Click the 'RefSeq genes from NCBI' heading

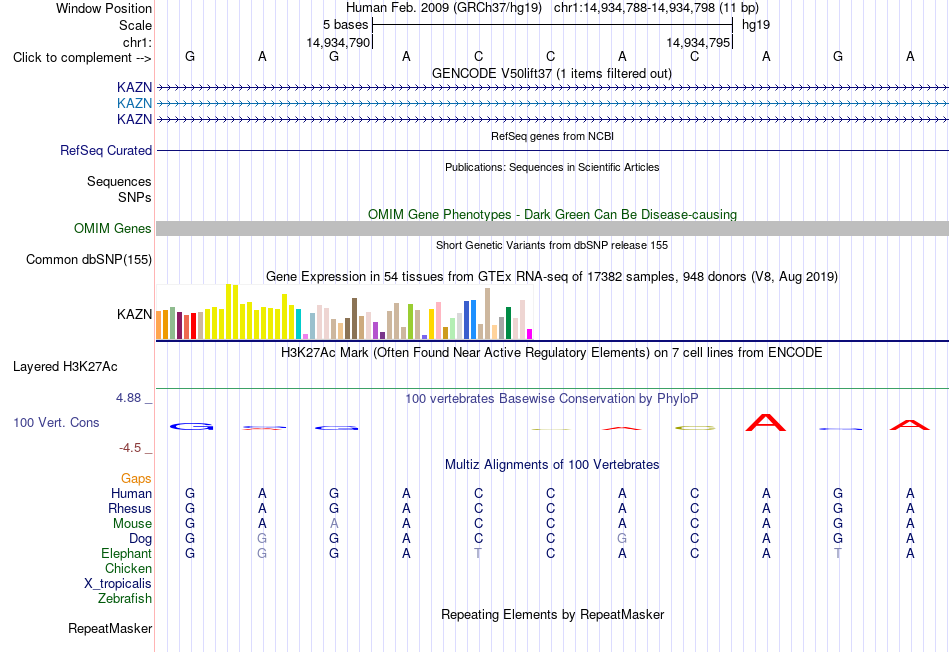tap(552, 136)
